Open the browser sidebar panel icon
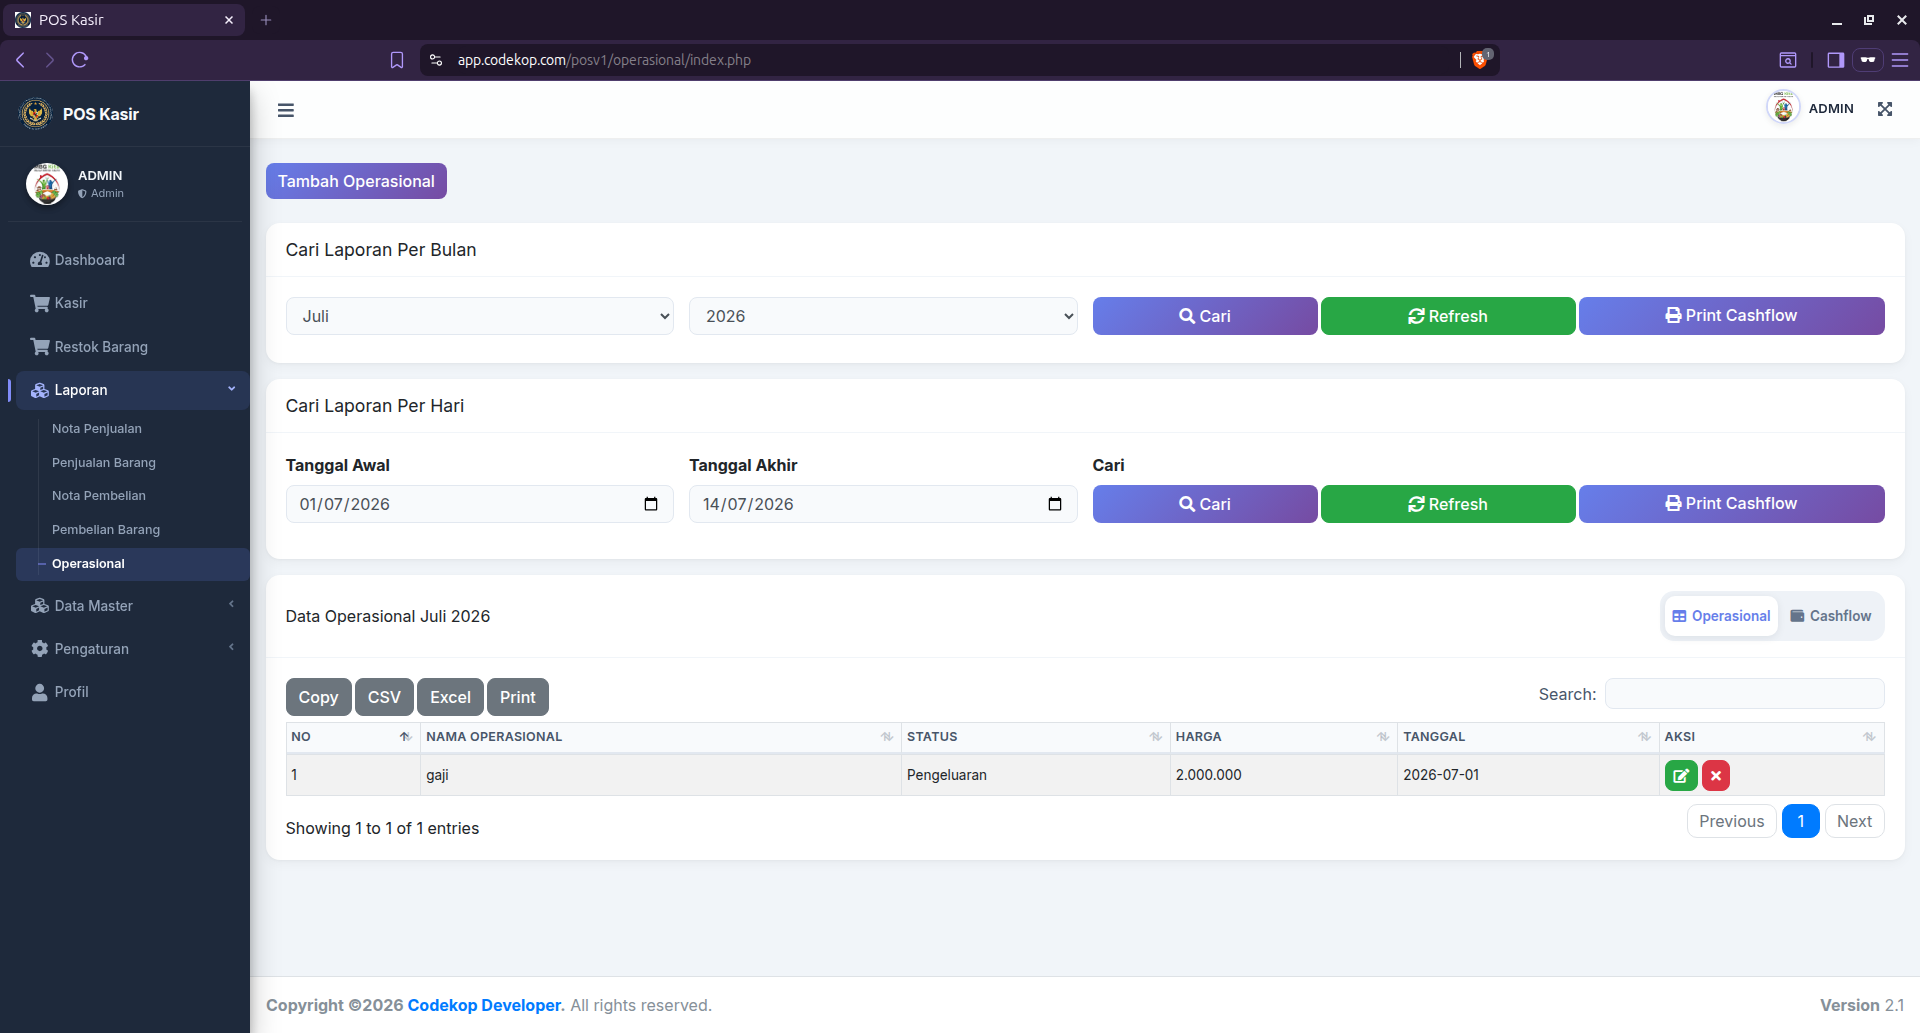This screenshot has width=1920, height=1033. pos(1835,60)
